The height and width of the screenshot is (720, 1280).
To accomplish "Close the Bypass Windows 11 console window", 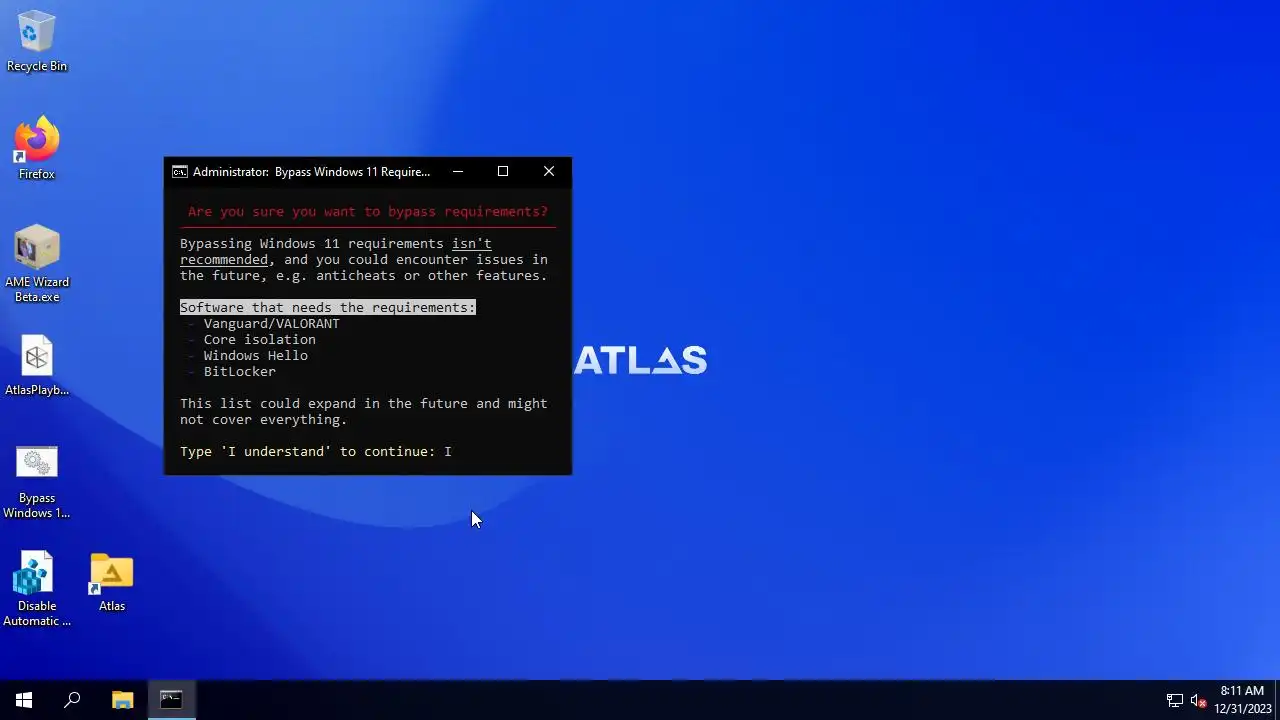I will [549, 172].
